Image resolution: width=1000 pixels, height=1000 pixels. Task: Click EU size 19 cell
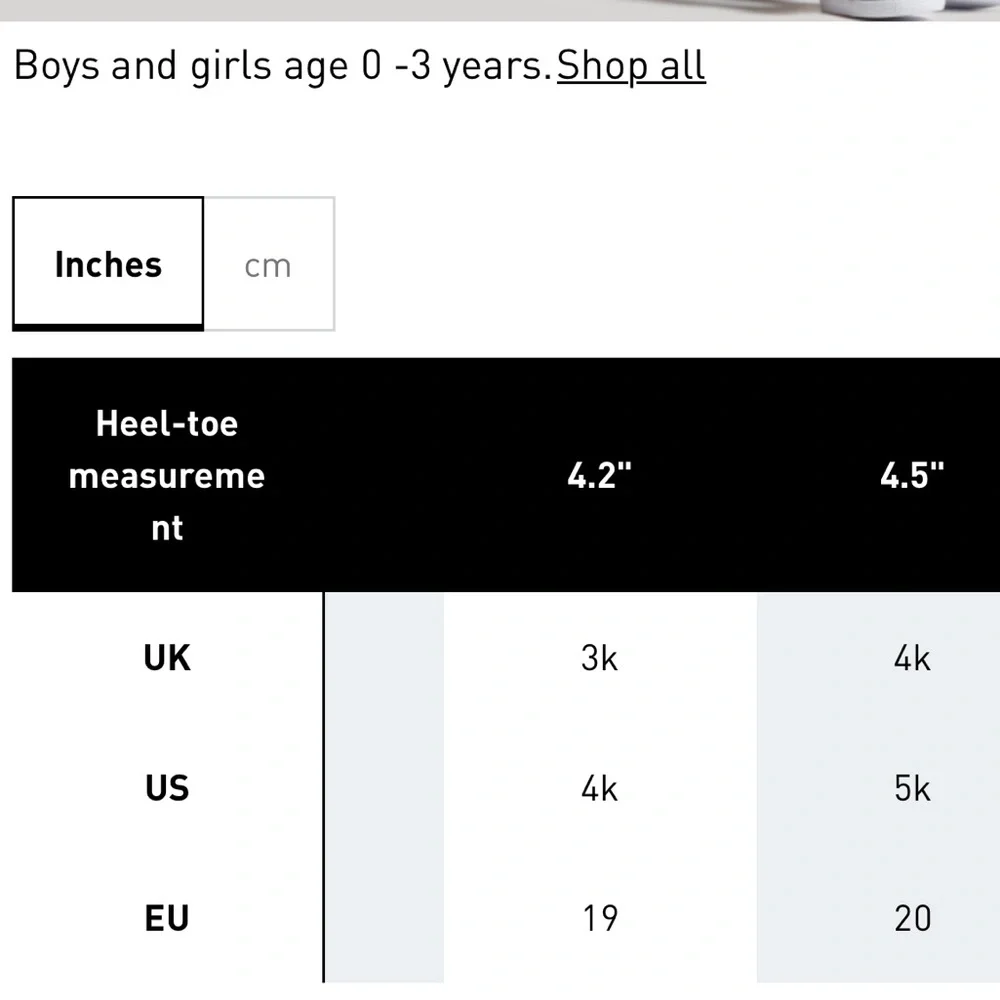(599, 918)
